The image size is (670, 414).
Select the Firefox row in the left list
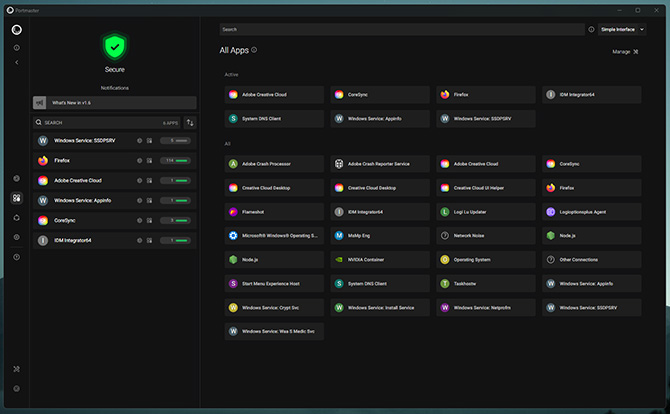point(115,161)
